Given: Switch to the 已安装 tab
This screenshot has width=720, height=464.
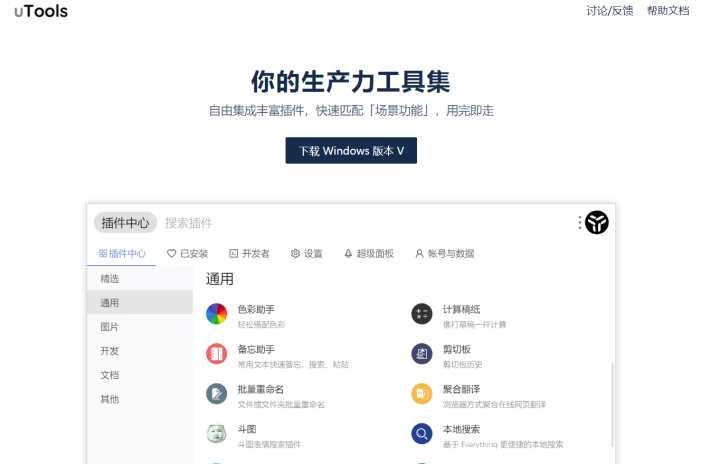Looking at the screenshot, I should click(187, 254).
